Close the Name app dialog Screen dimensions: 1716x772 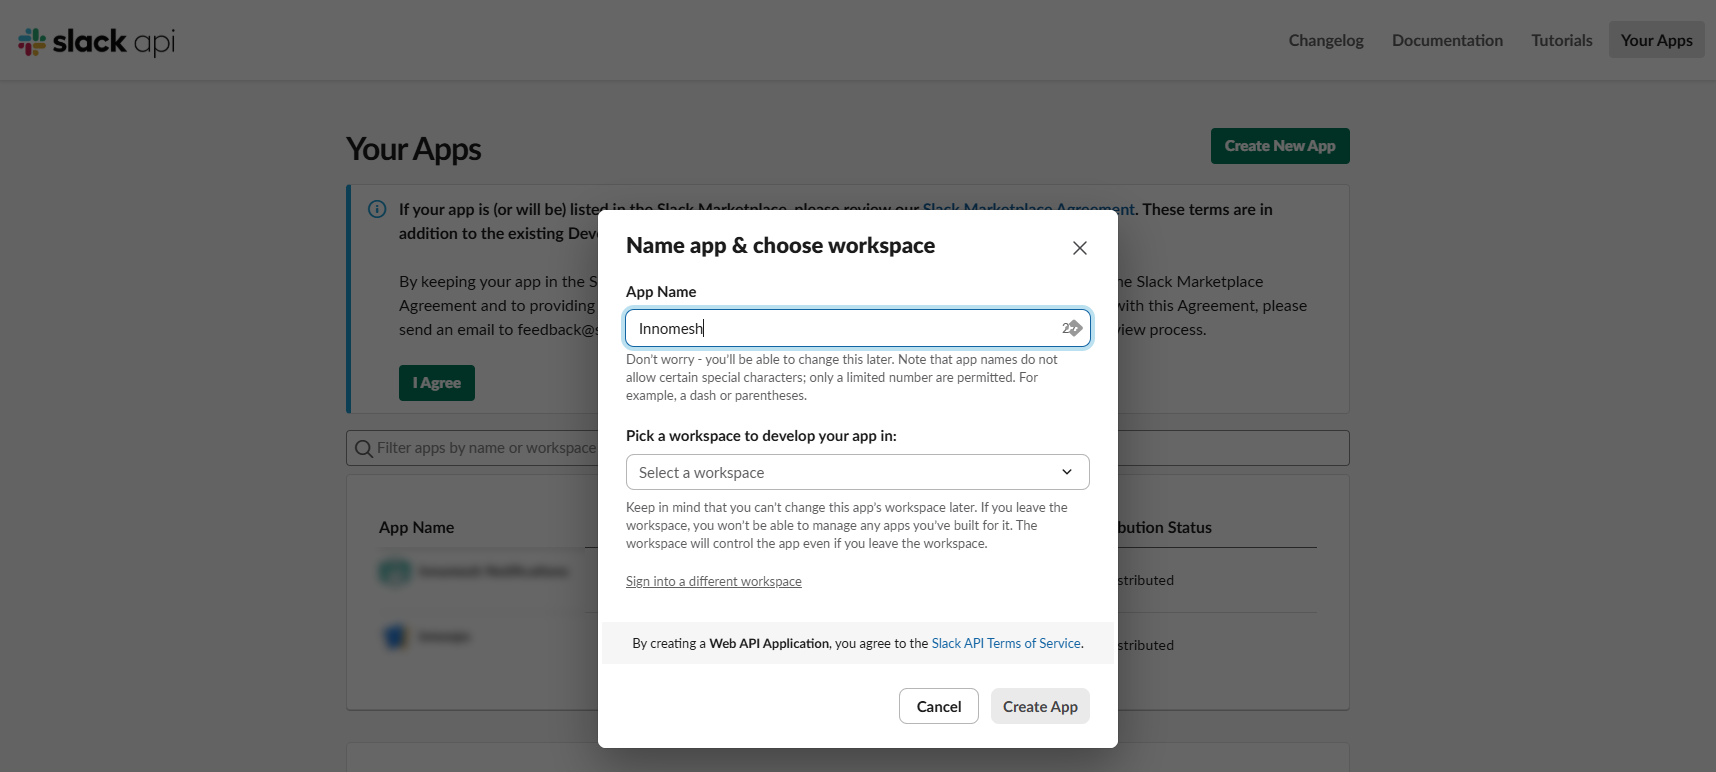coord(1080,248)
